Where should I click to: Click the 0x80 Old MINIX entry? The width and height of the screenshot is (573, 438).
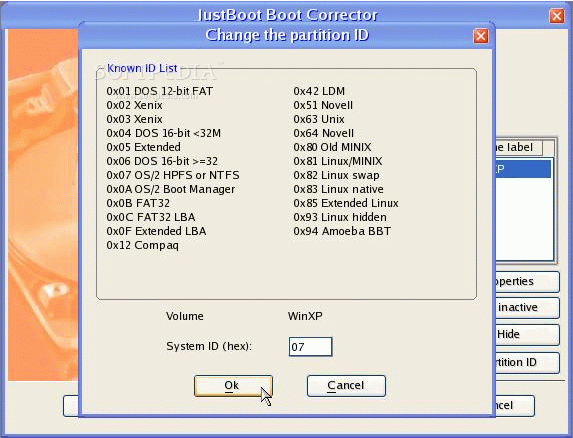(x=332, y=147)
